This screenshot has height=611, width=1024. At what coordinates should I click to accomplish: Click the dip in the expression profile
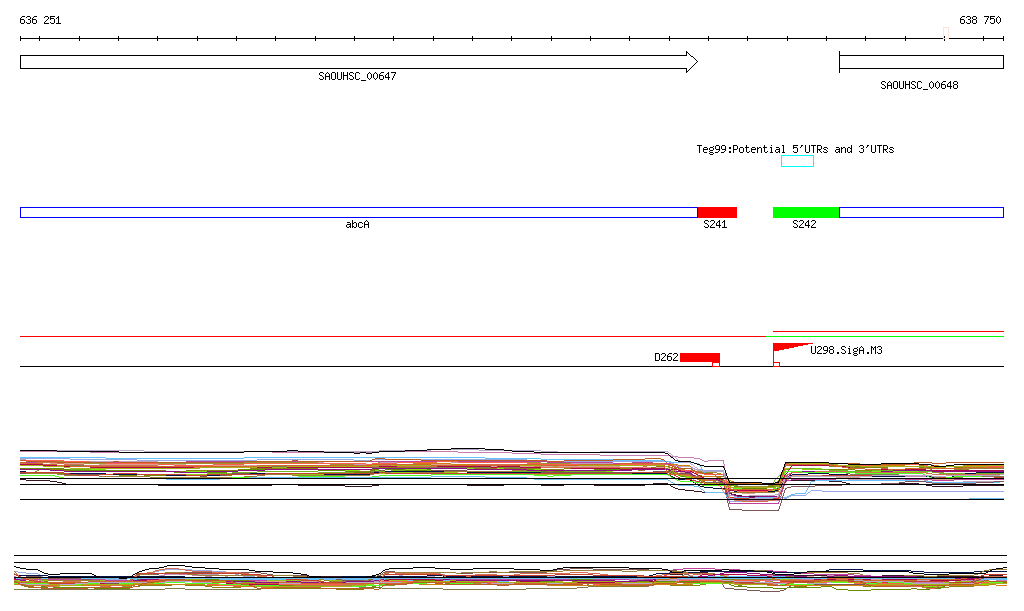click(x=755, y=492)
